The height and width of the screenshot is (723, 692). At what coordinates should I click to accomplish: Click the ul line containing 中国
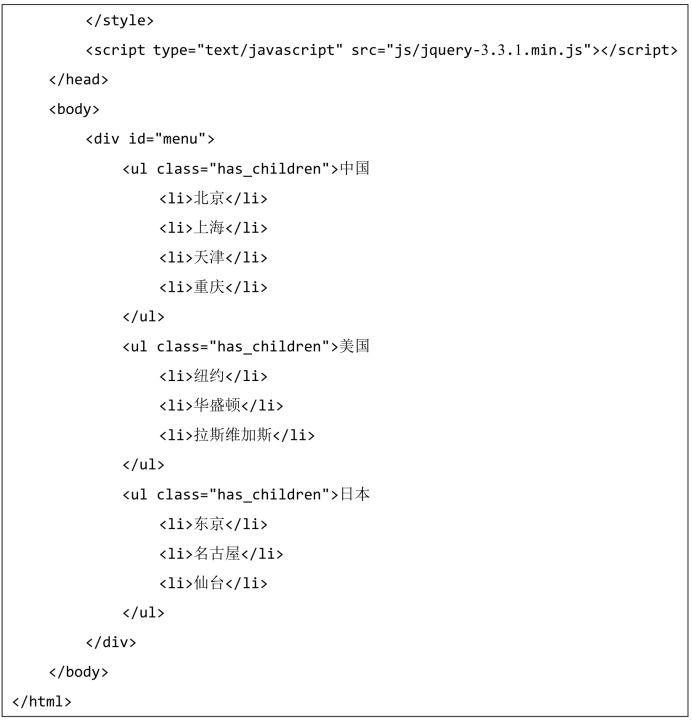[246, 169]
